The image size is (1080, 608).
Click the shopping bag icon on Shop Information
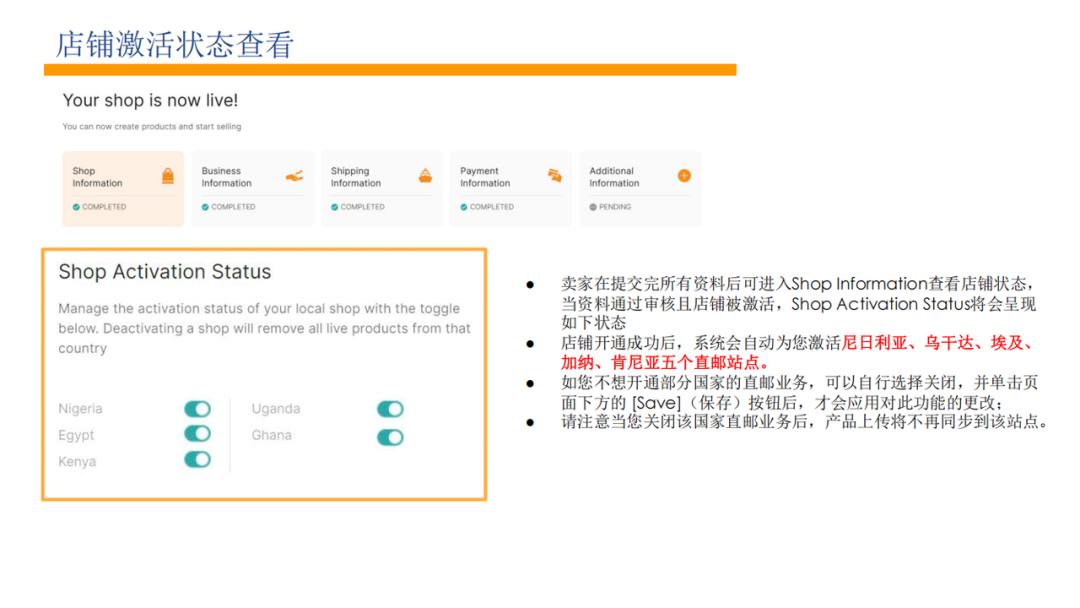coord(167,177)
